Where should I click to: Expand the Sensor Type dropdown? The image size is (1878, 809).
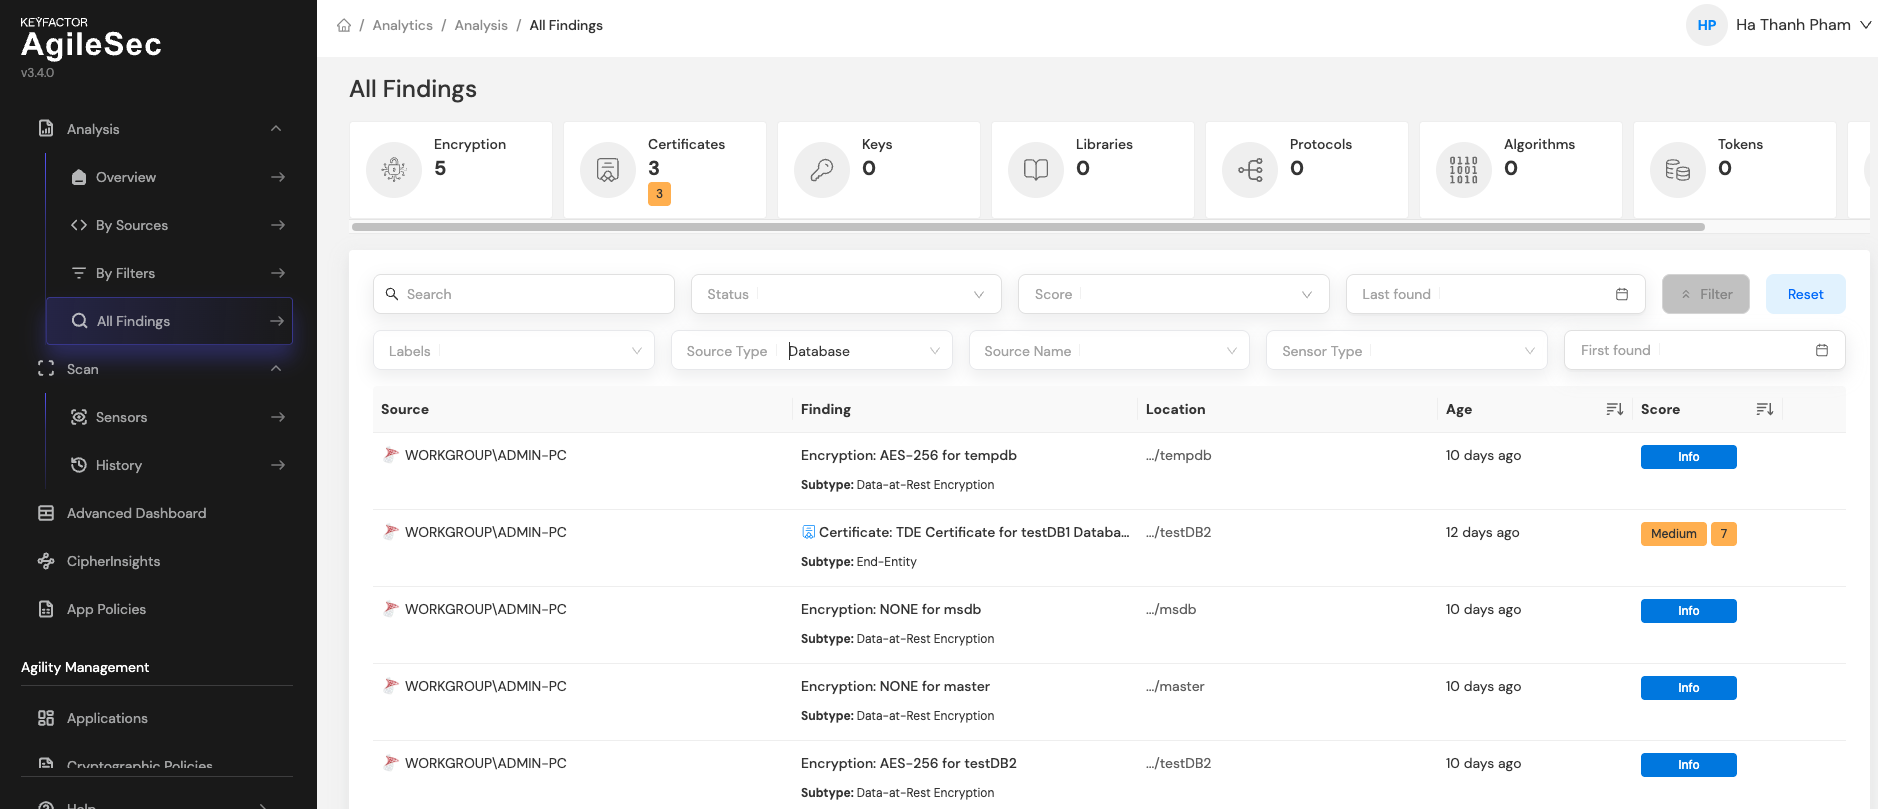point(1406,351)
